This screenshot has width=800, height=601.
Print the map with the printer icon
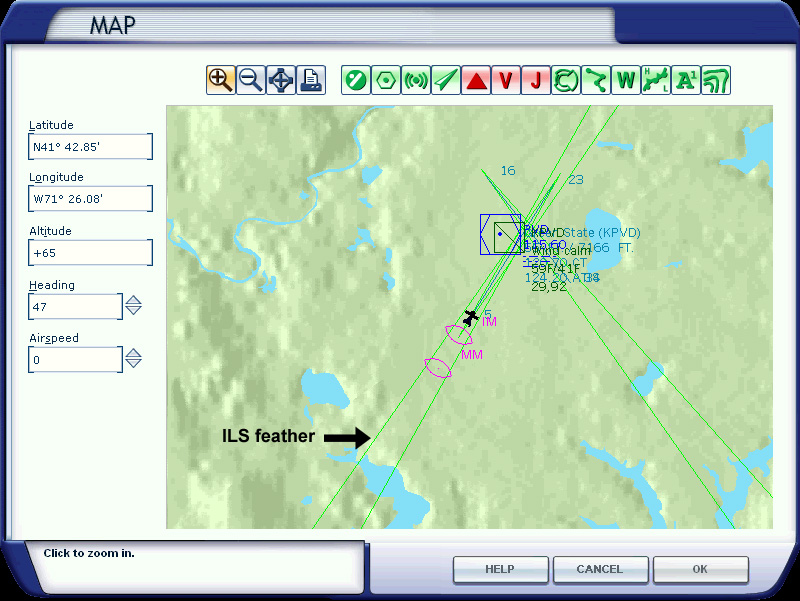coord(311,80)
